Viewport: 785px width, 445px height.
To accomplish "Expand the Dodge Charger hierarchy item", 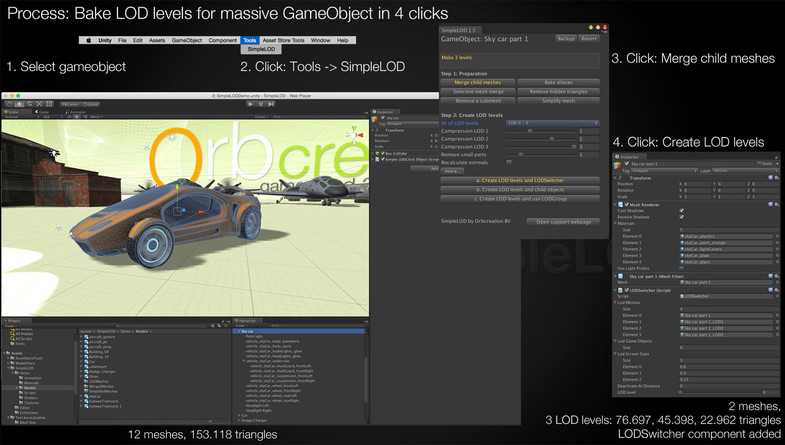I will click(239, 420).
